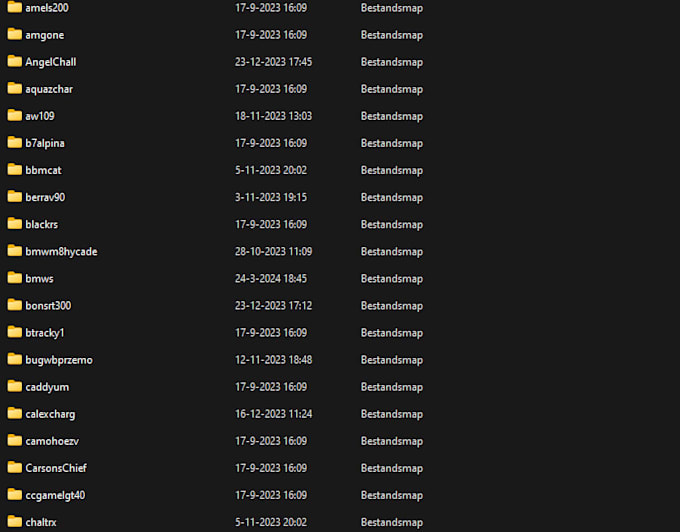Select the bmws folder name

(x=40, y=278)
